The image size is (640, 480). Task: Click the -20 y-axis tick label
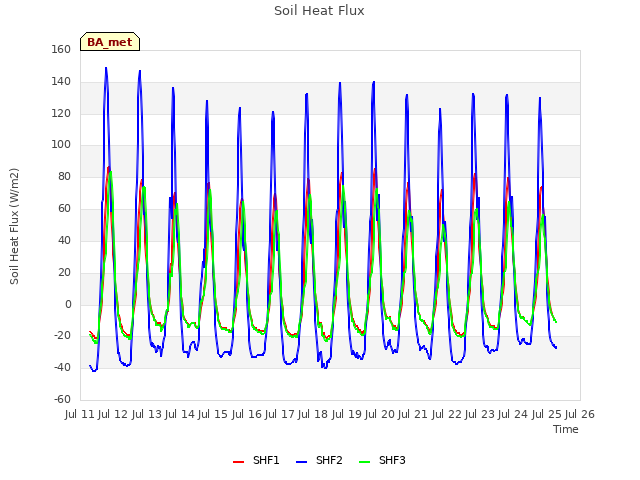(x=62, y=336)
